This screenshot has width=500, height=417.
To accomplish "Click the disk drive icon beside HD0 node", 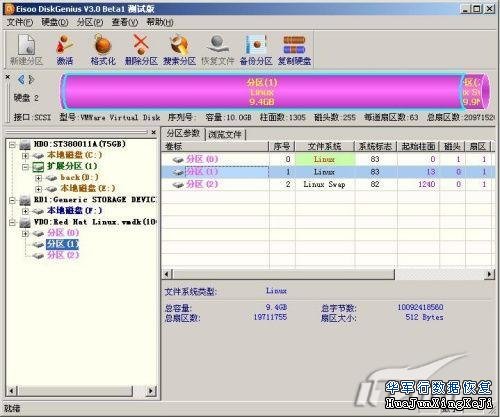I will click(x=25, y=145).
